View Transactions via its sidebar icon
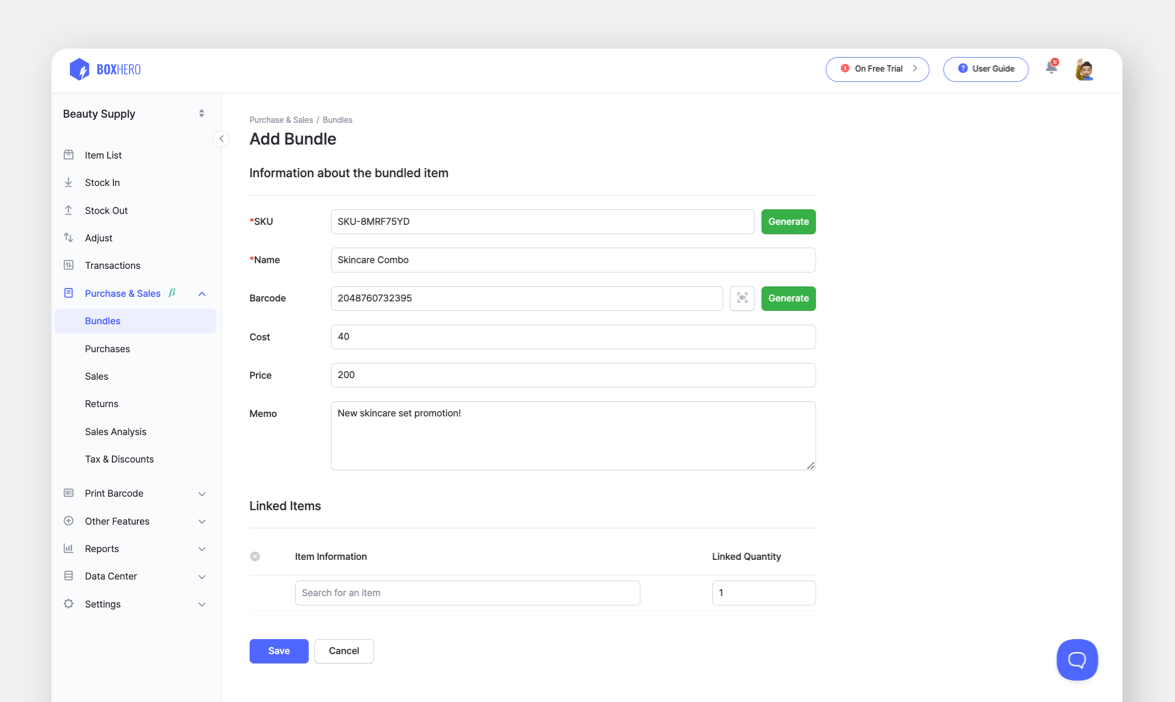This screenshot has width=1175, height=702. coord(68,265)
